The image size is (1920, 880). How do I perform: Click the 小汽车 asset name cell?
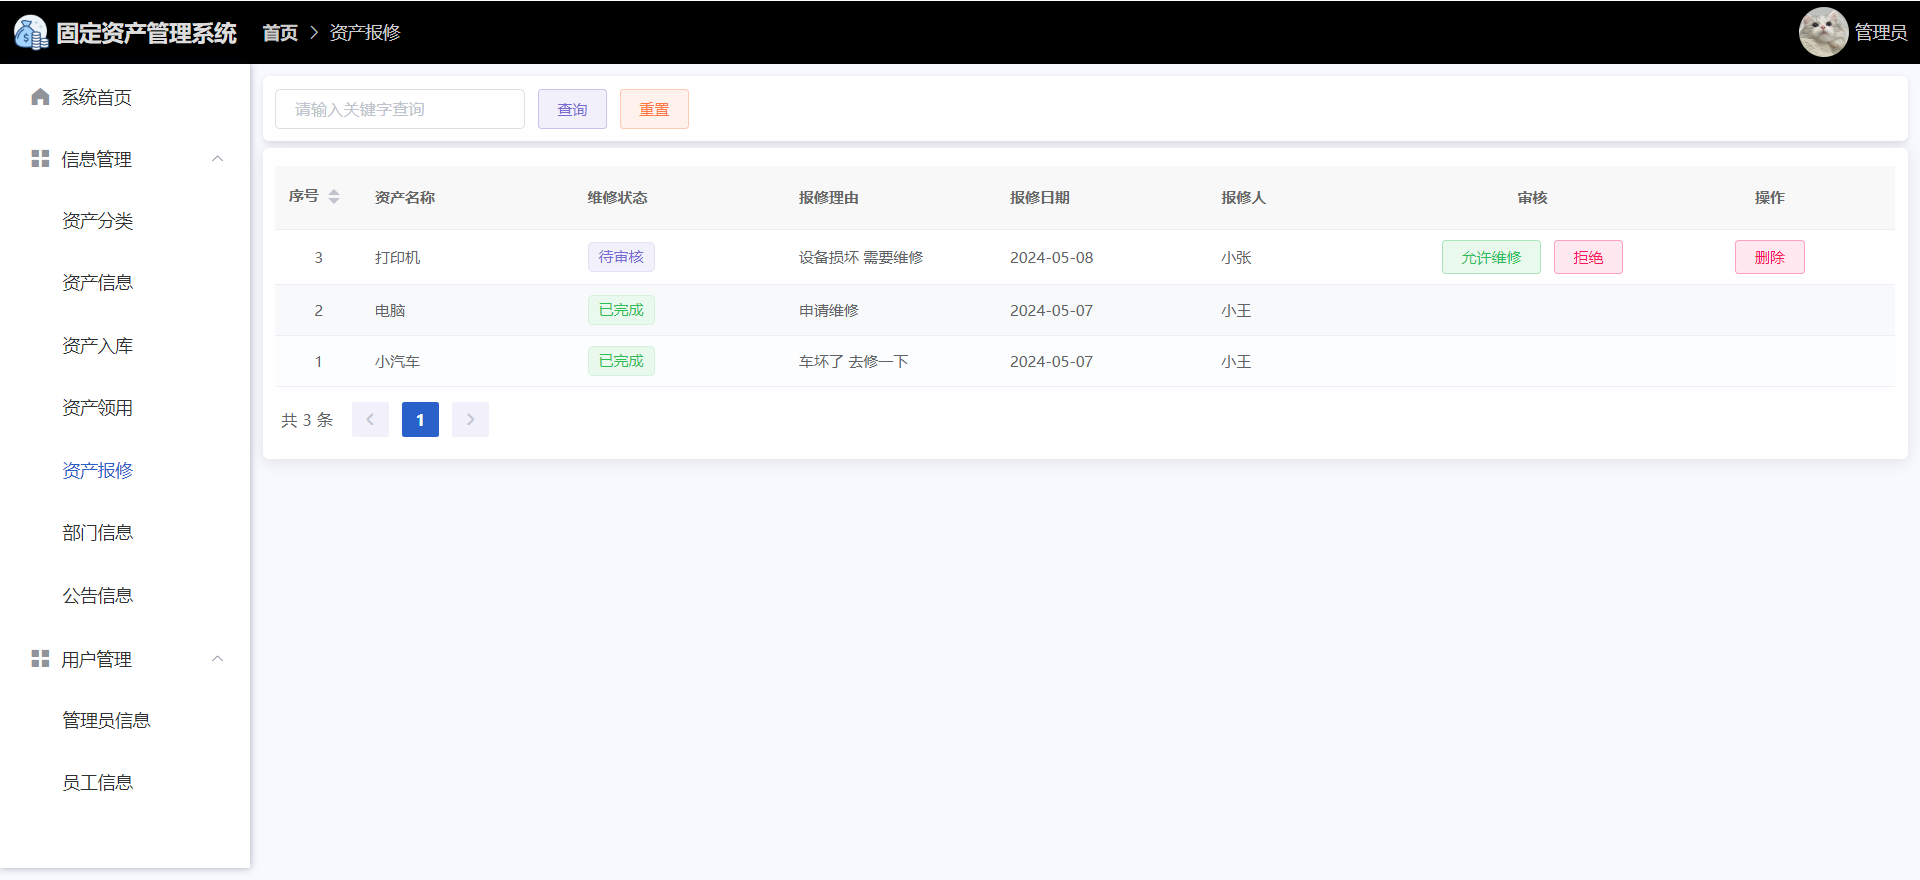coord(398,362)
